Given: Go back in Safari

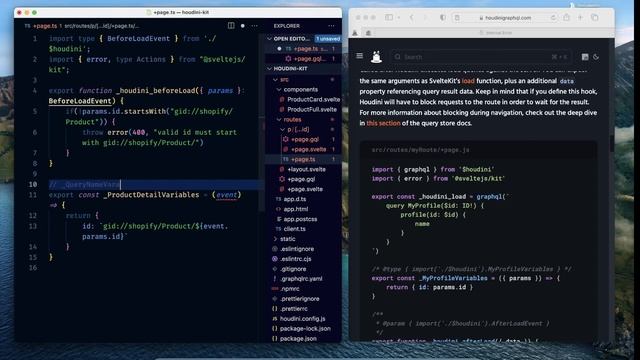Looking at the screenshot, I should click(411, 18).
